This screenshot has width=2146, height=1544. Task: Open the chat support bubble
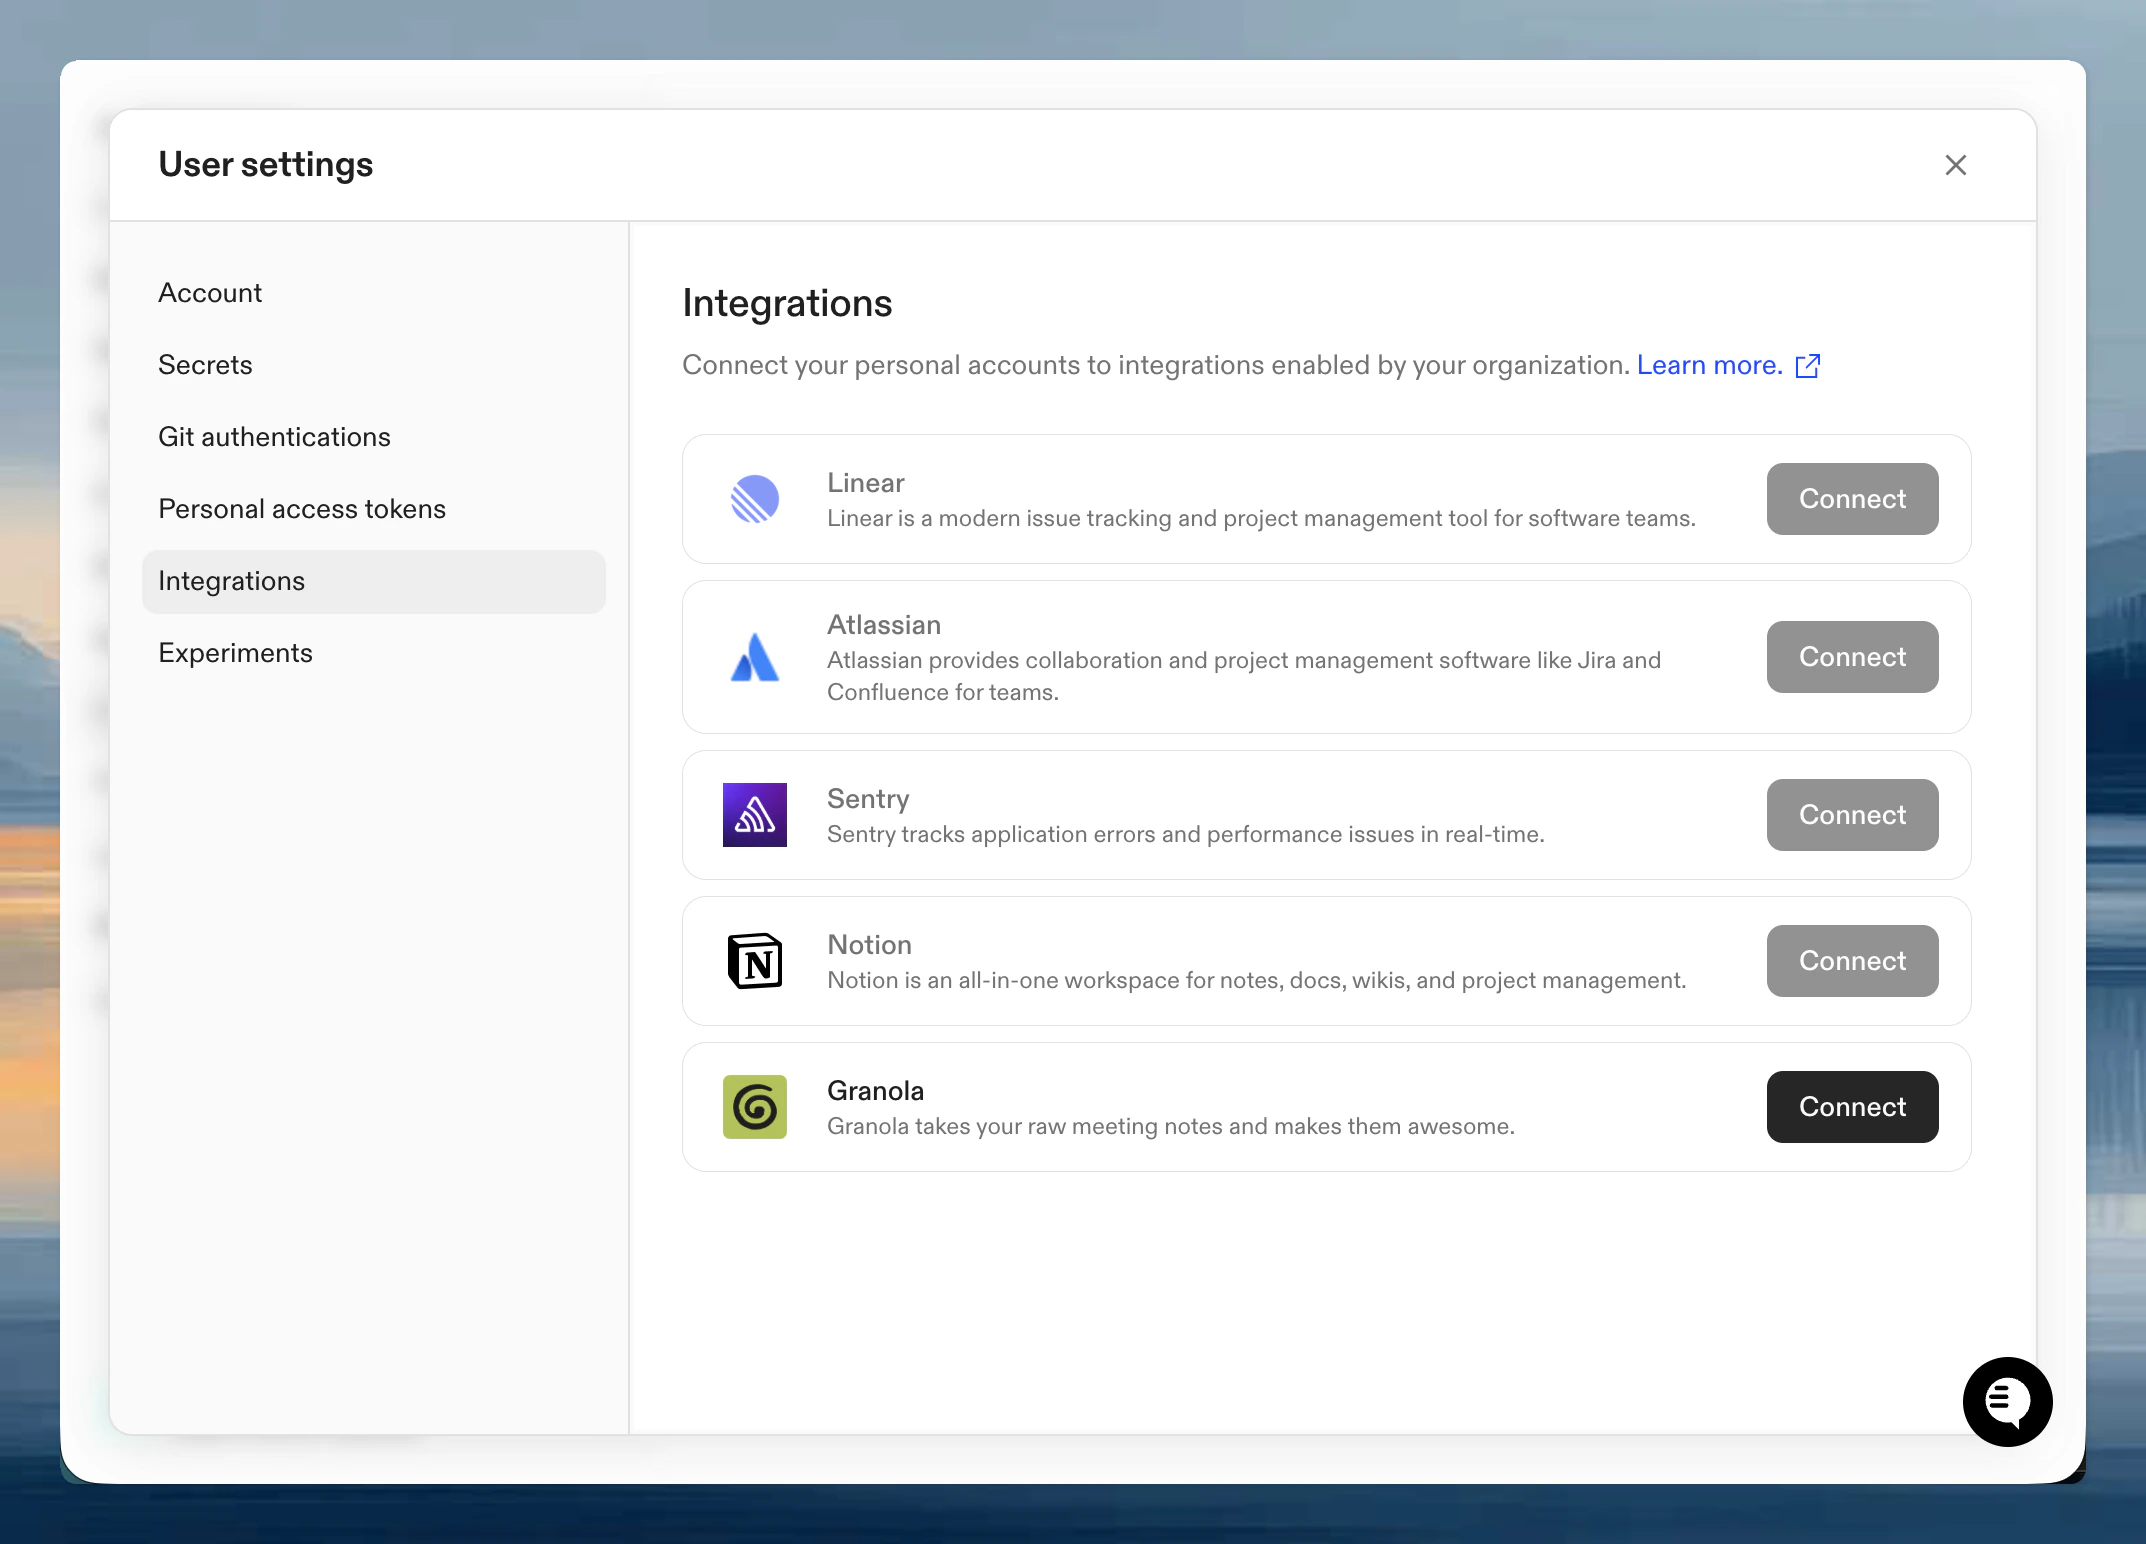(x=2007, y=1401)
